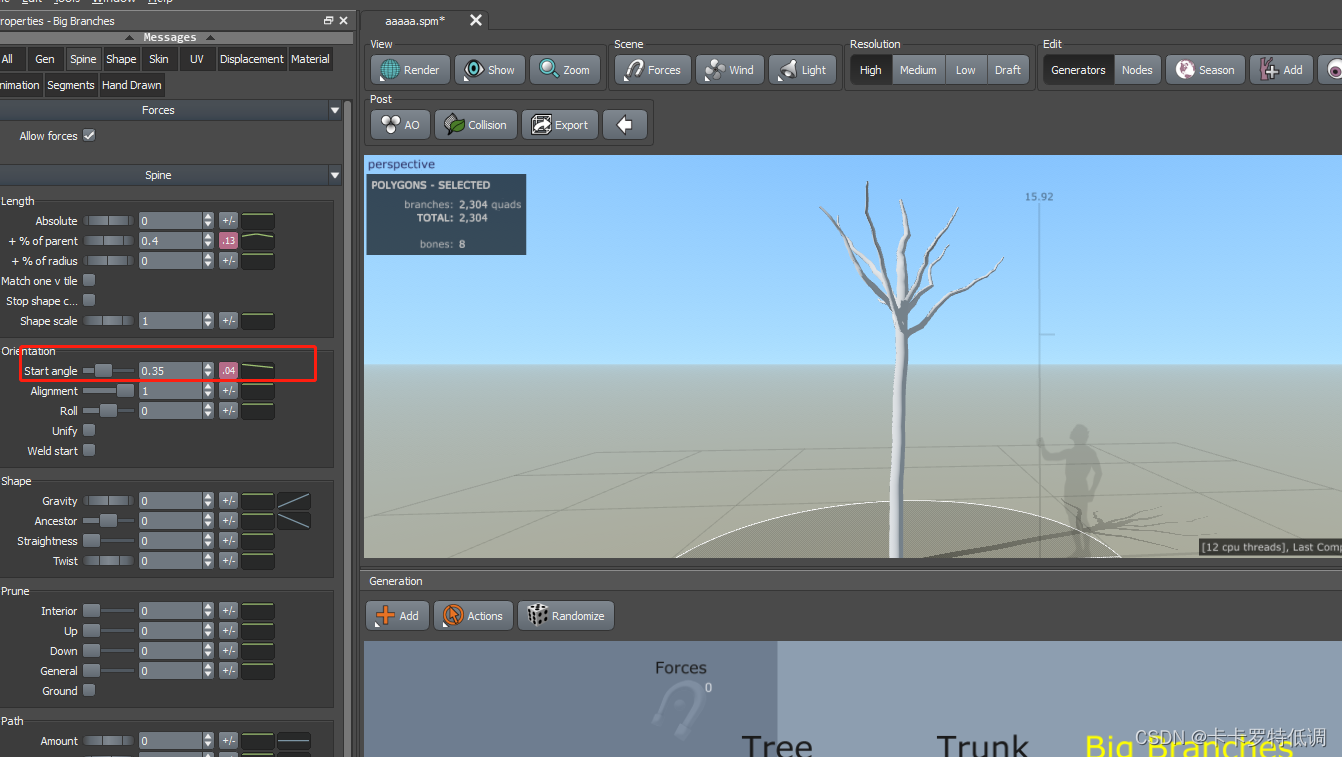Viewport: 1342px width, 757px height.
Task: Switch resolution to Medium
Action: (918, 70)
